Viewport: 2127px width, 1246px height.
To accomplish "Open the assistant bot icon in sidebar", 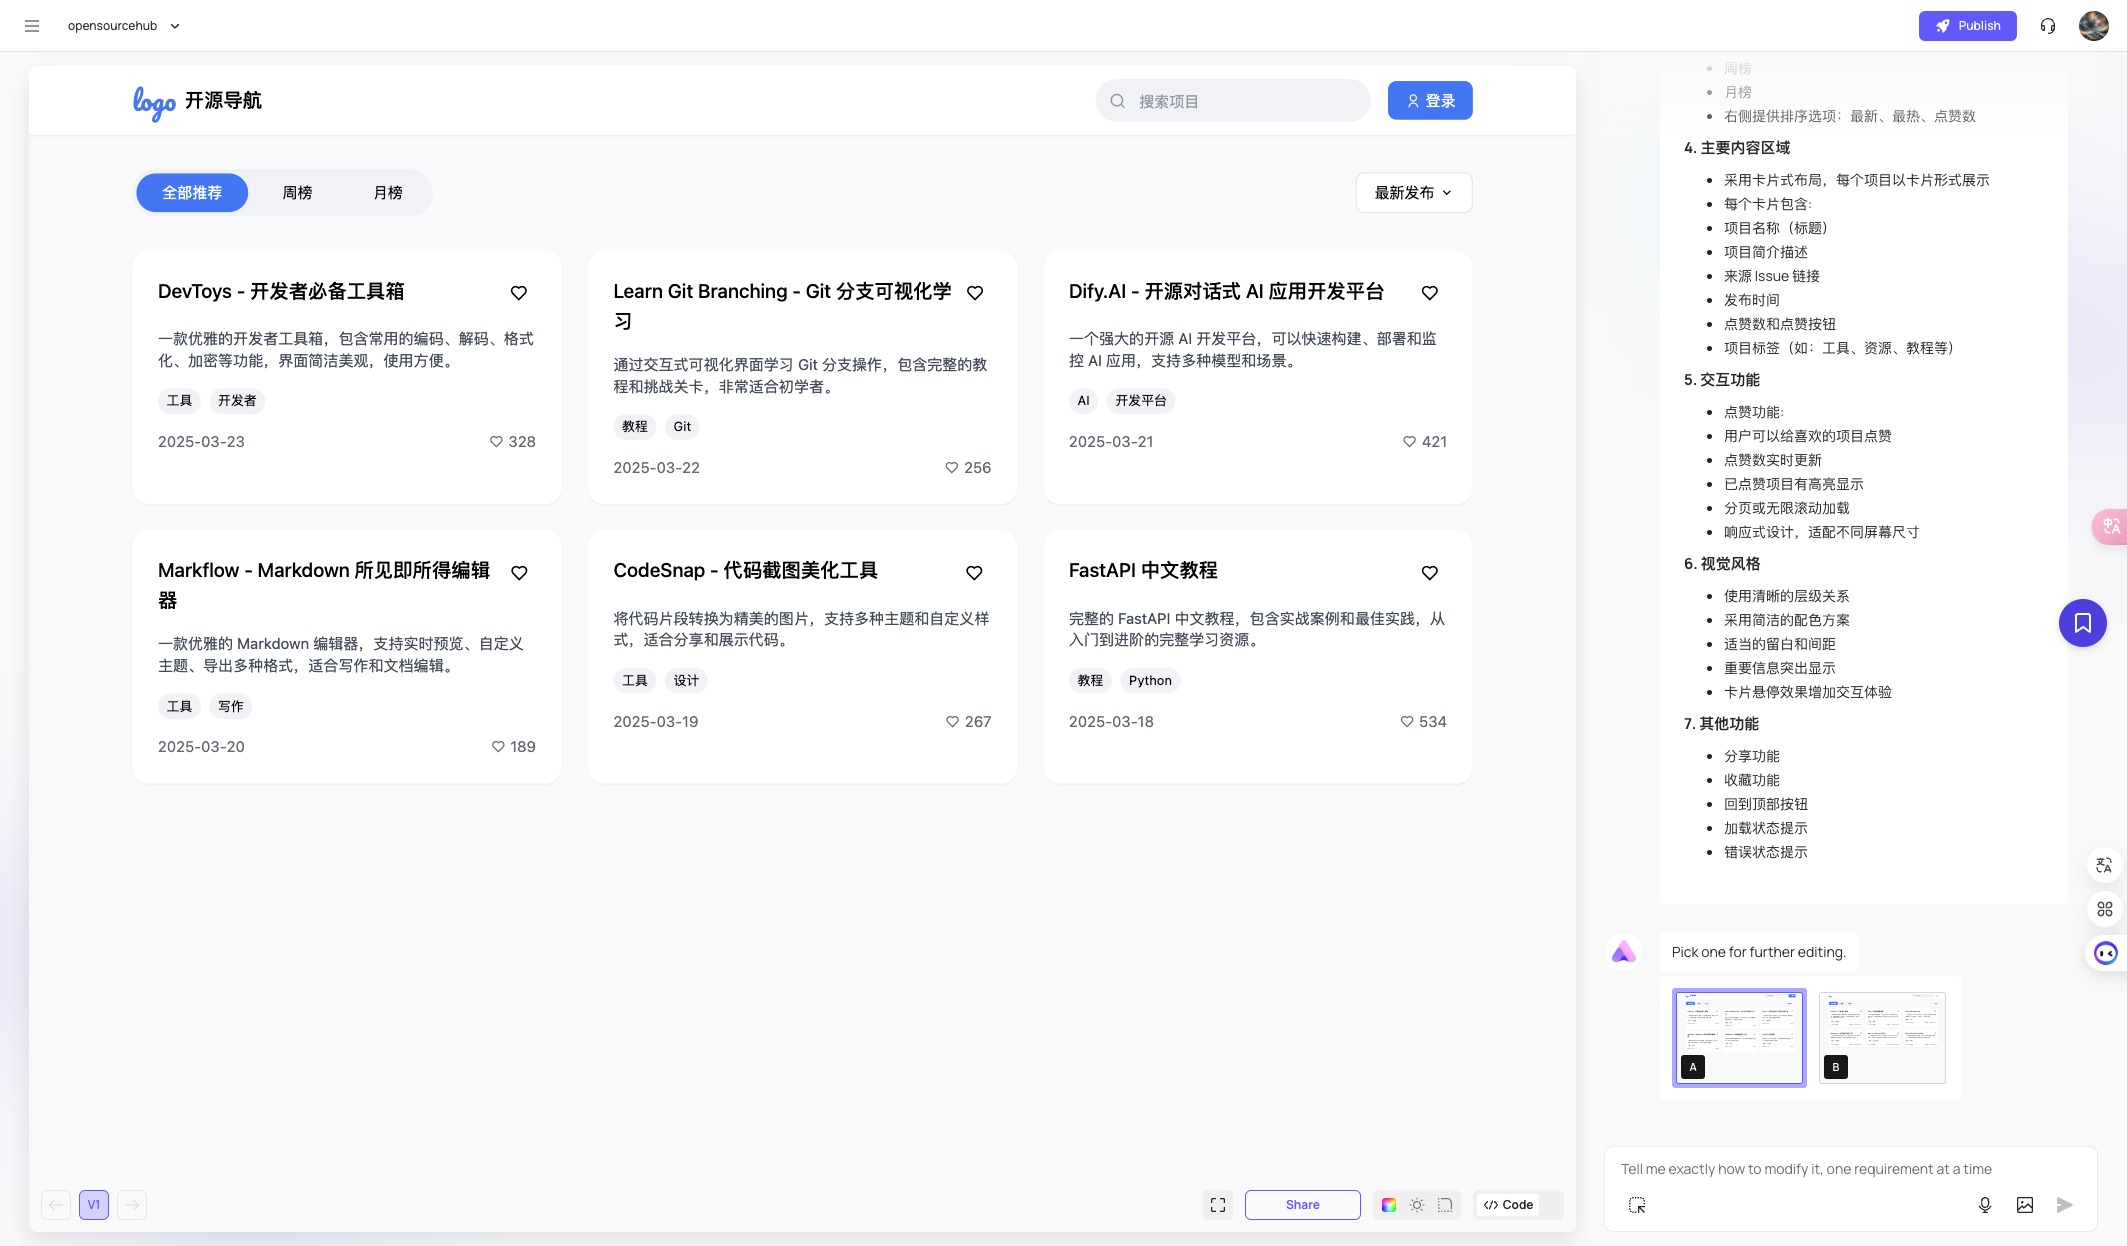I will click(2106, 953).
